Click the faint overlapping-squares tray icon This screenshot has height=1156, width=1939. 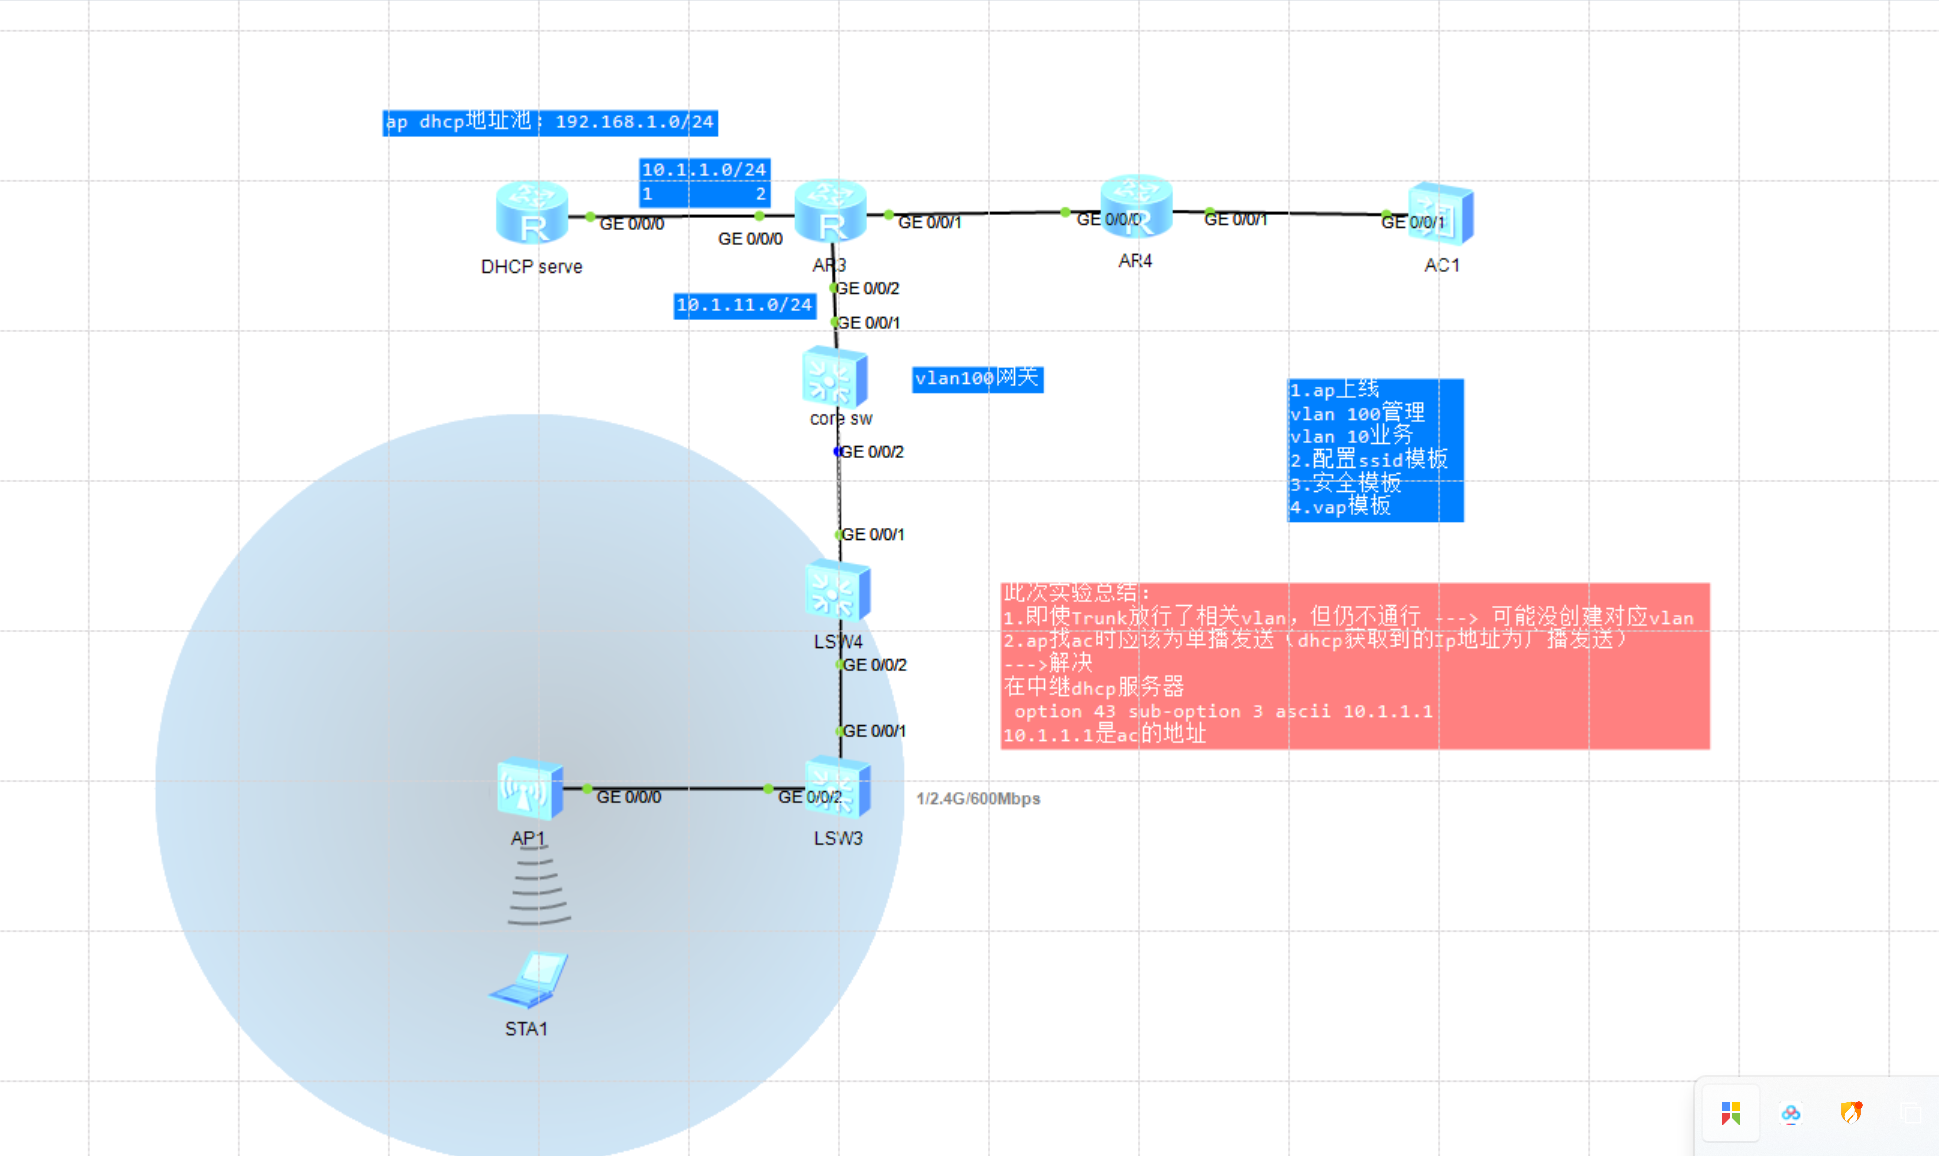point(1911,1113)
